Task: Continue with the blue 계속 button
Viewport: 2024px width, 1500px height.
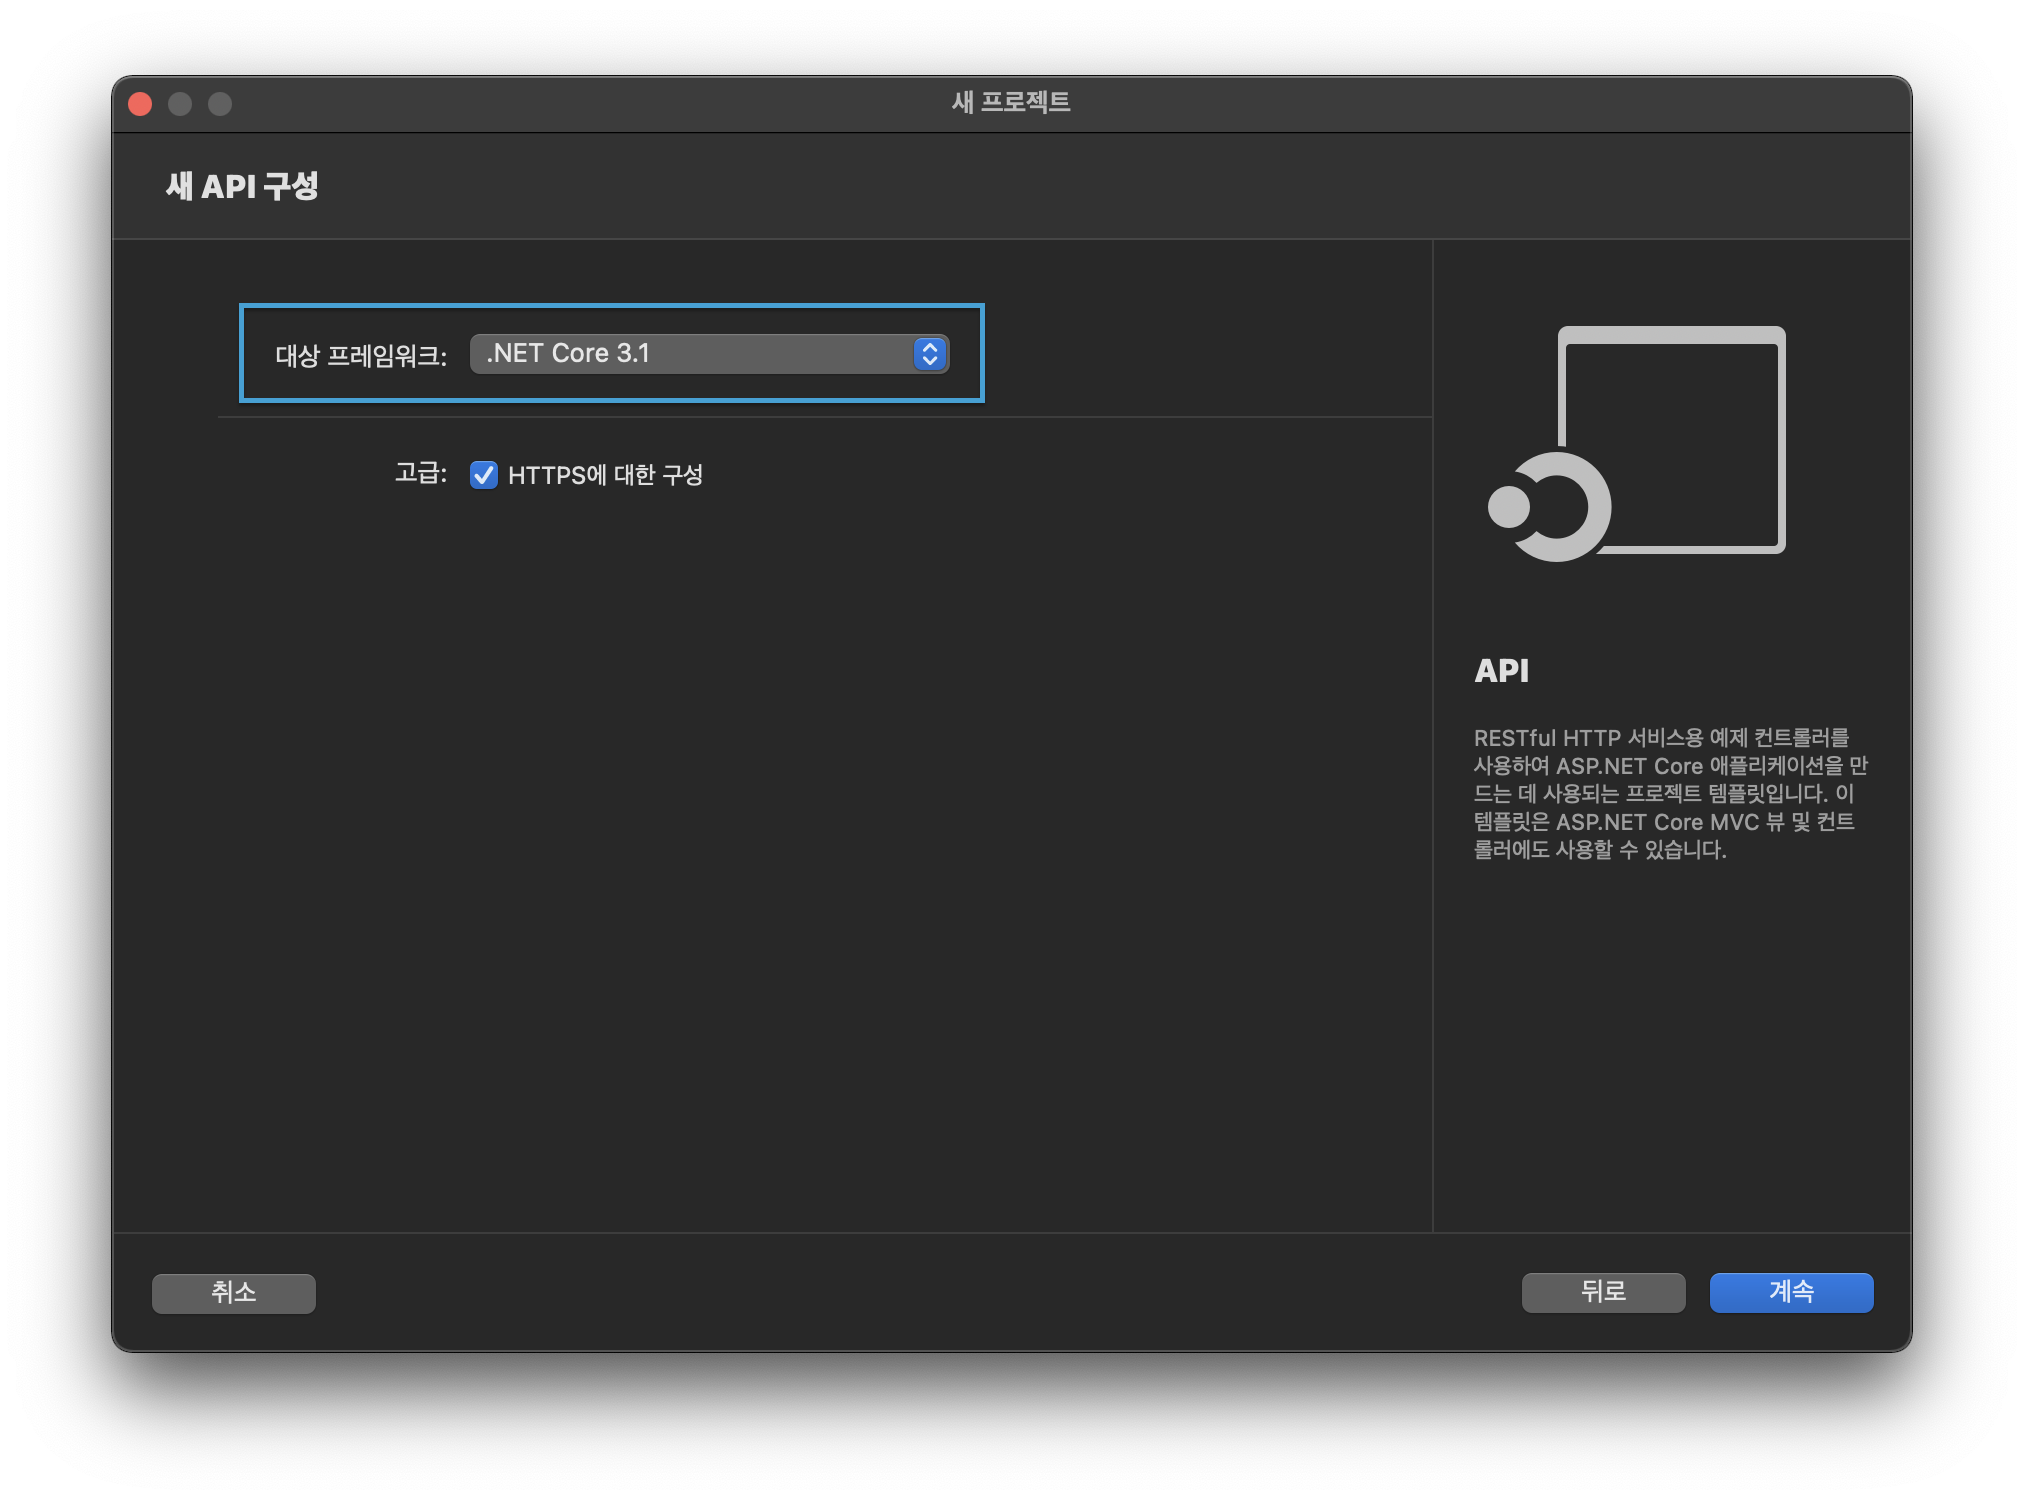Action: tap(1791, 1292)
